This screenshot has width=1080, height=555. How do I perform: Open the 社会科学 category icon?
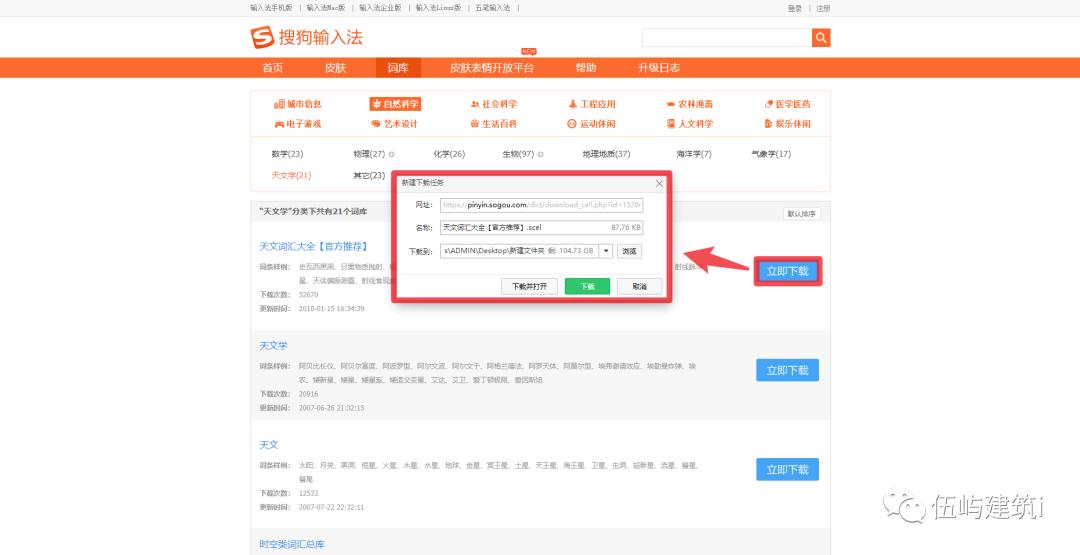(x=475, y=105)
